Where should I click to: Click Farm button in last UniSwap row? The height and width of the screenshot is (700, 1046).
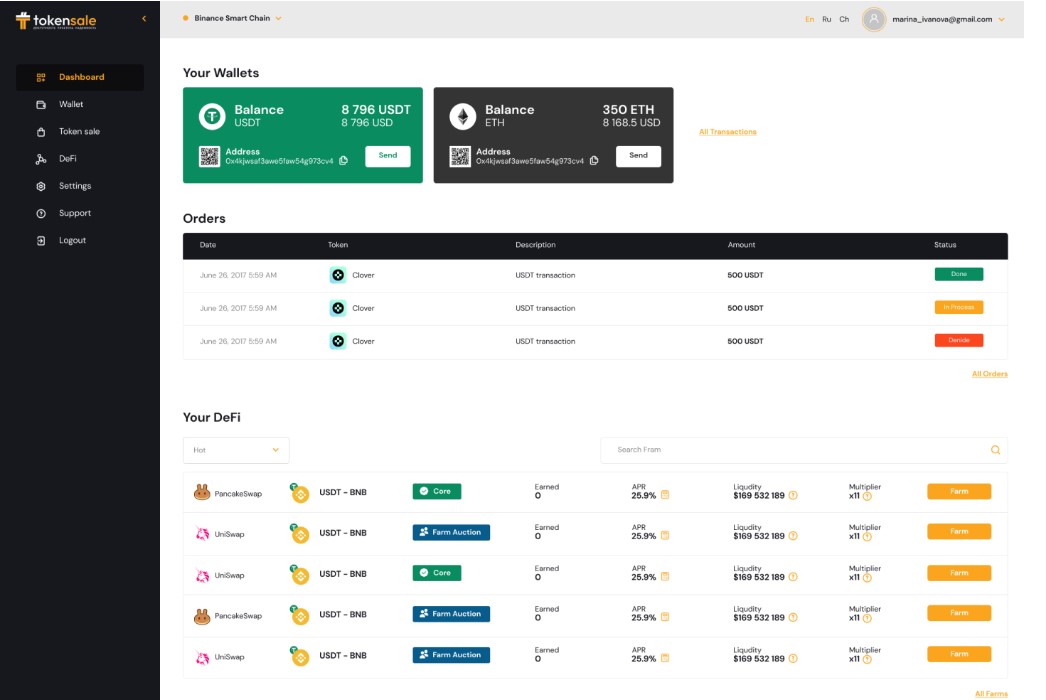pos(959,654)
